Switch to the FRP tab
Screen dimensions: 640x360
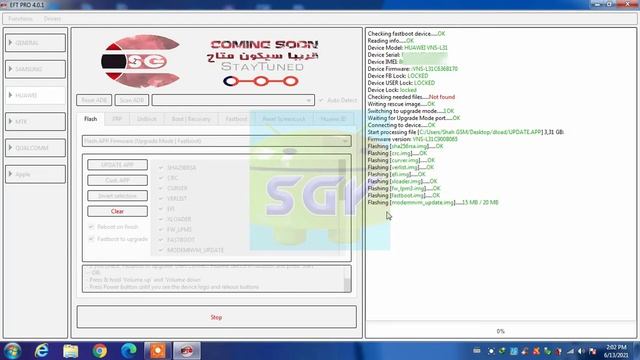point(117,119)
